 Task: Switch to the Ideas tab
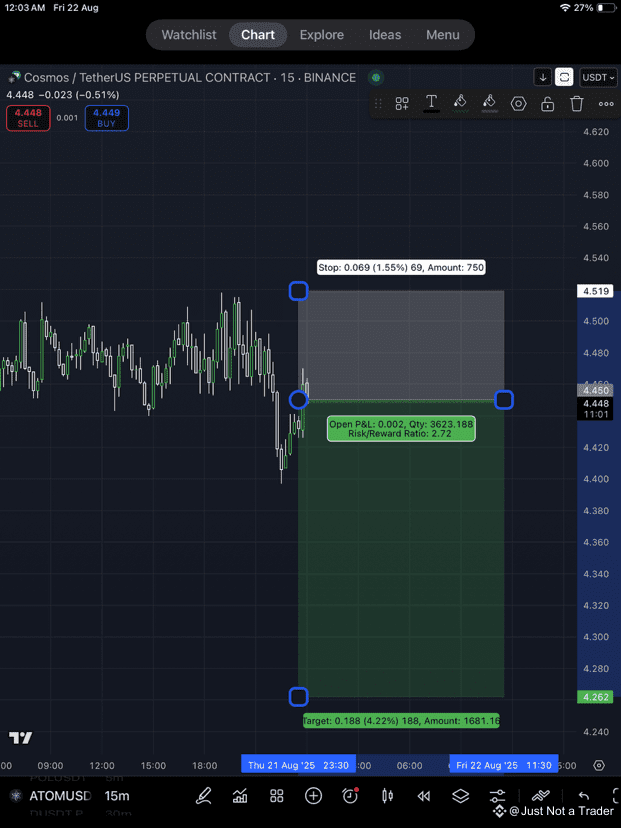385,35
